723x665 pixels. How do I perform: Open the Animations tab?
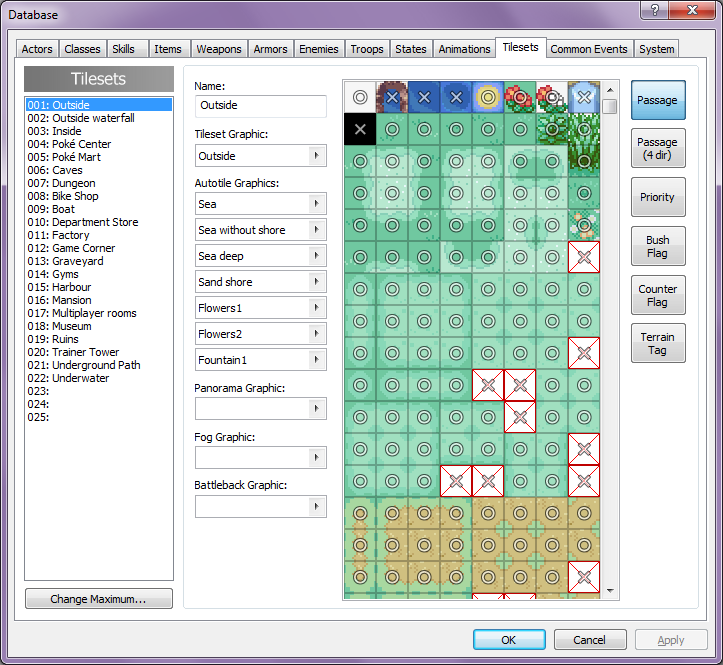(464, 49)
